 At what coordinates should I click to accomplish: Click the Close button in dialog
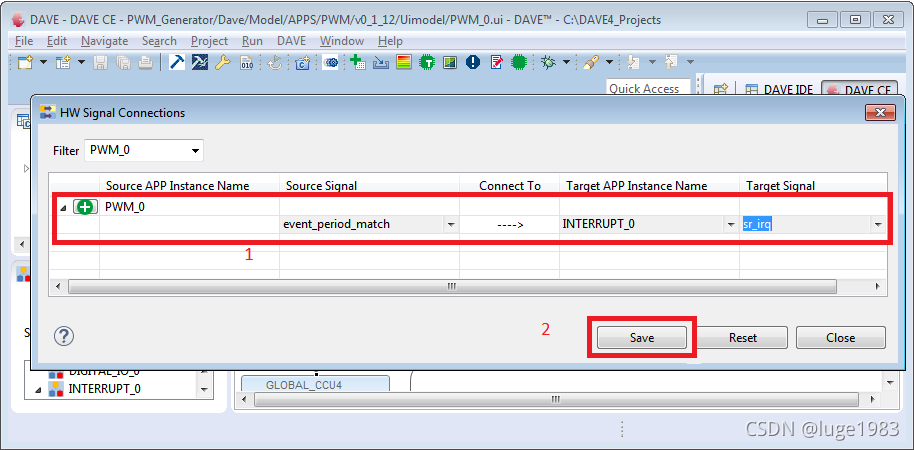(841, 338)
